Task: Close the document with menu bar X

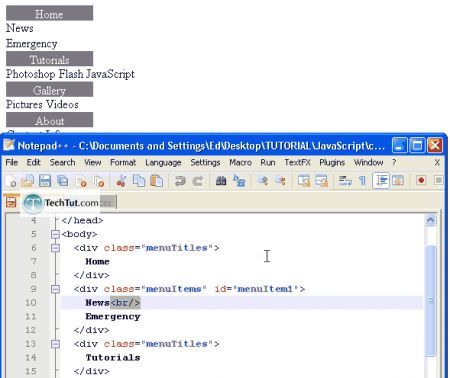Action: [x=437, y=162]
